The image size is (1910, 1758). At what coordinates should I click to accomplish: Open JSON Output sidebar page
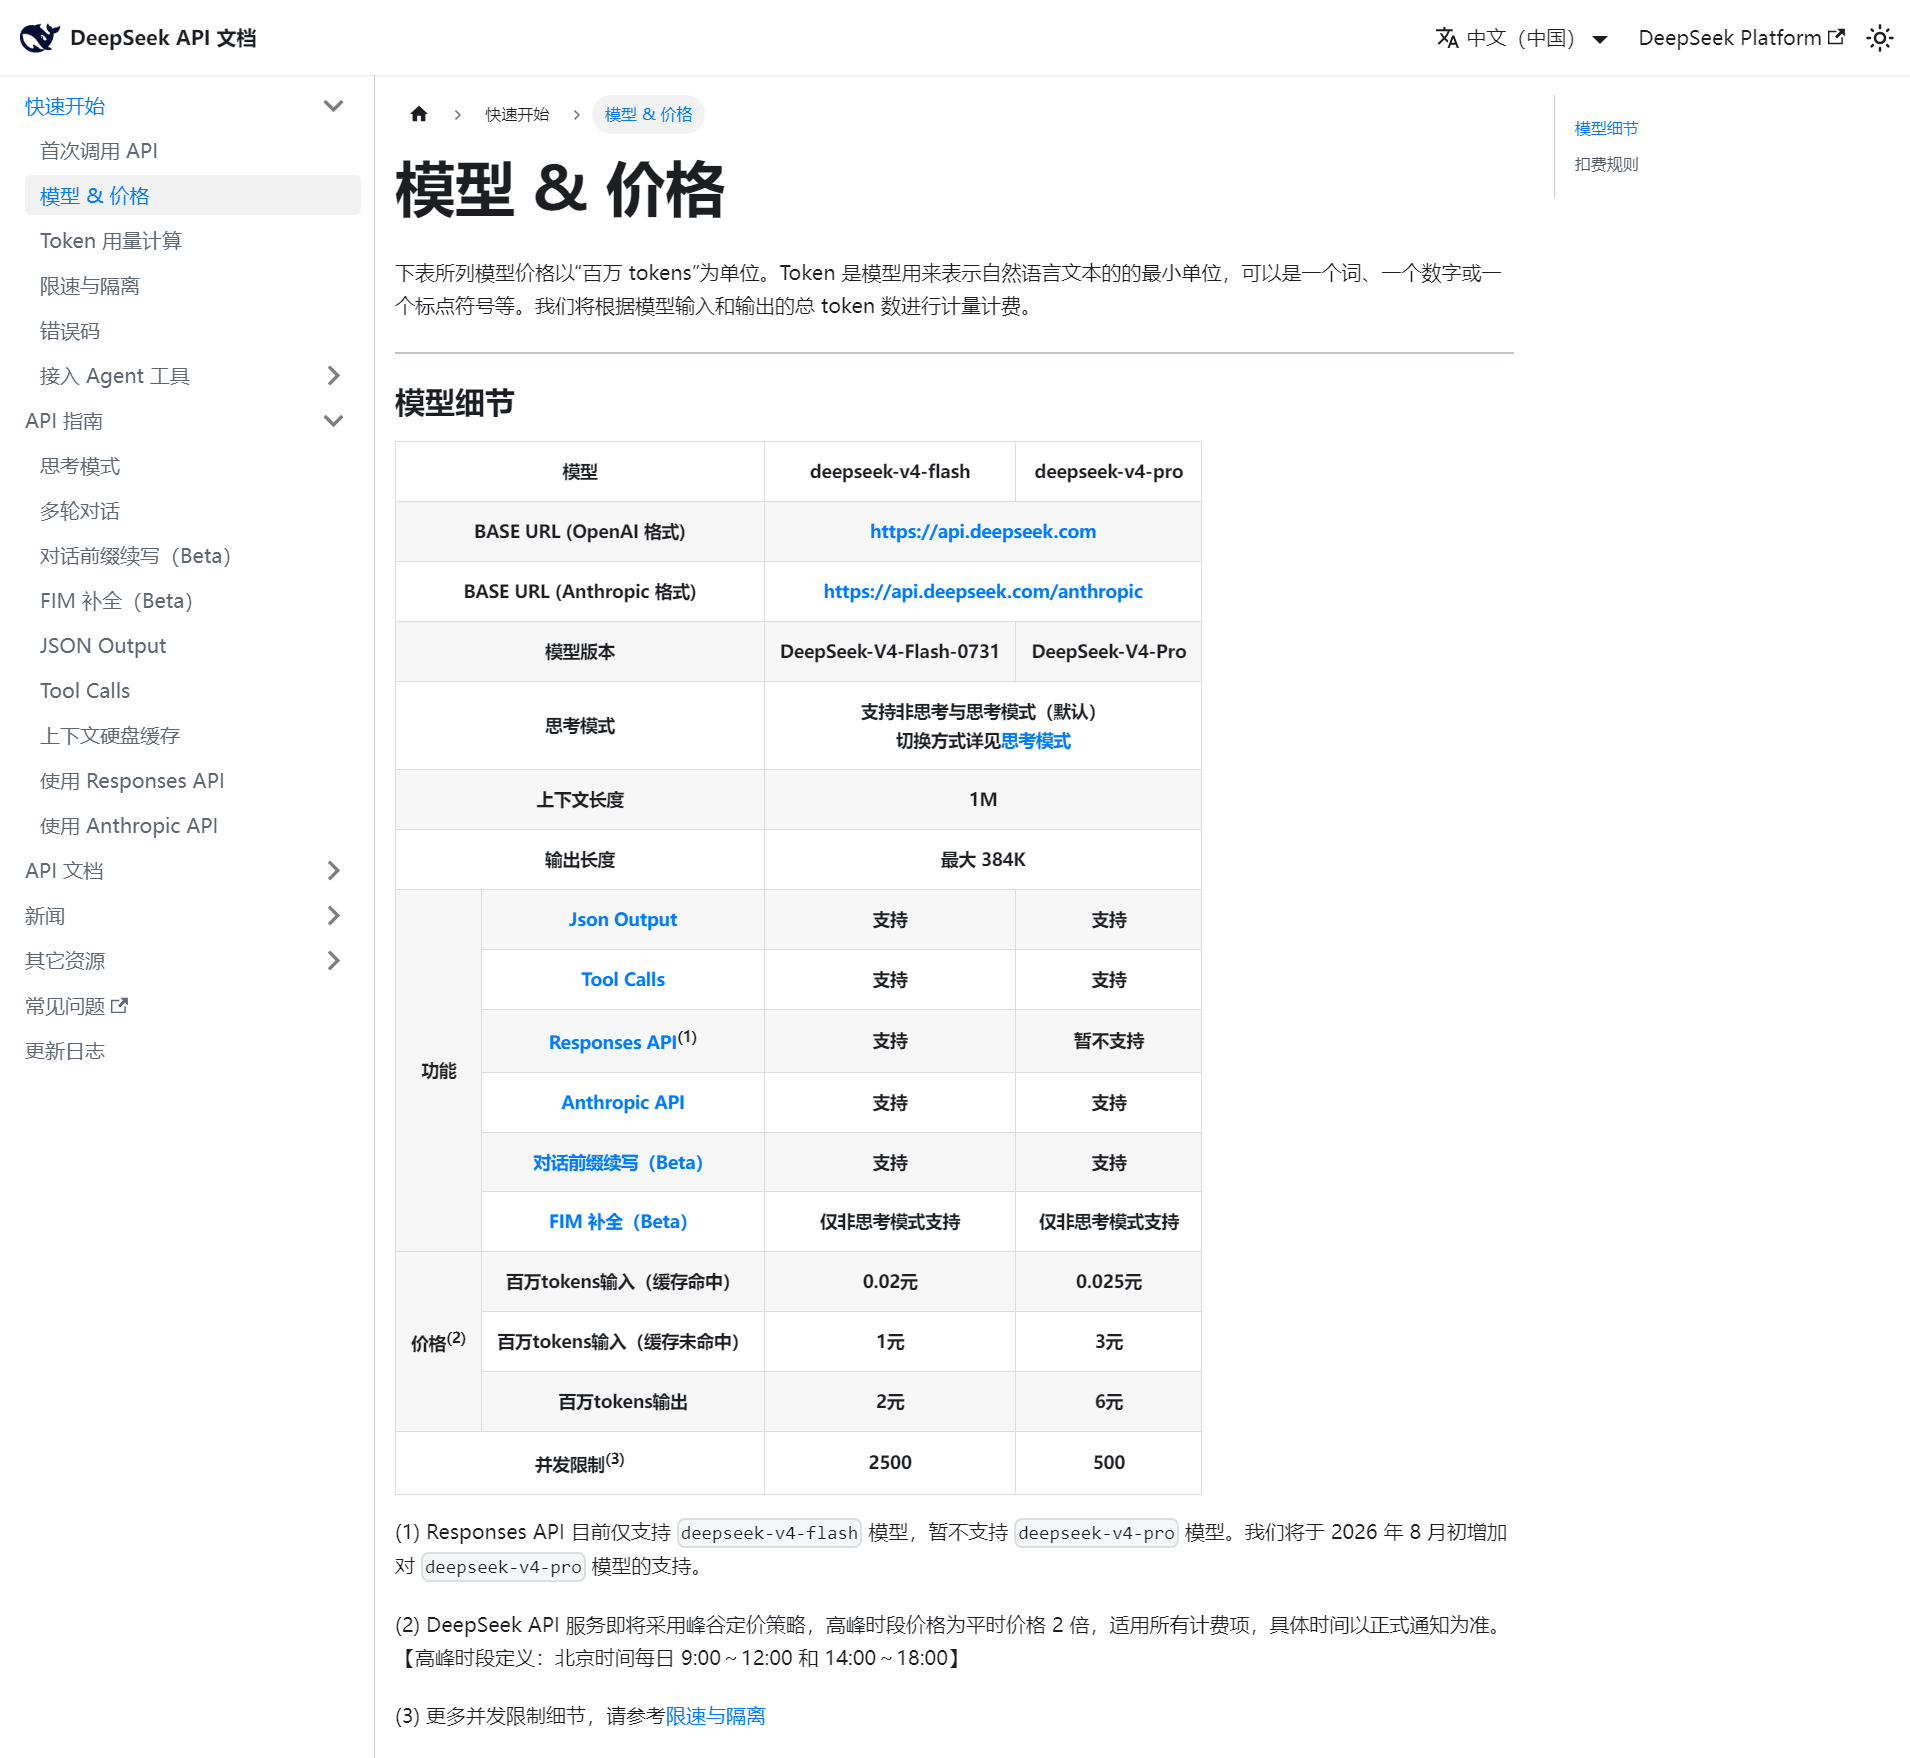pyautogui.click(x=193, y=646)
